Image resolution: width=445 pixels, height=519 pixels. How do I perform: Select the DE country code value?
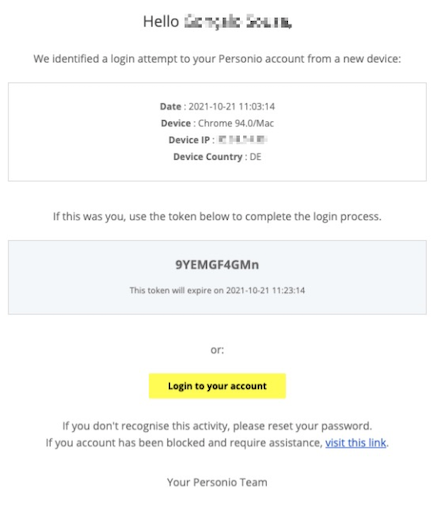(x=255, y=157)
